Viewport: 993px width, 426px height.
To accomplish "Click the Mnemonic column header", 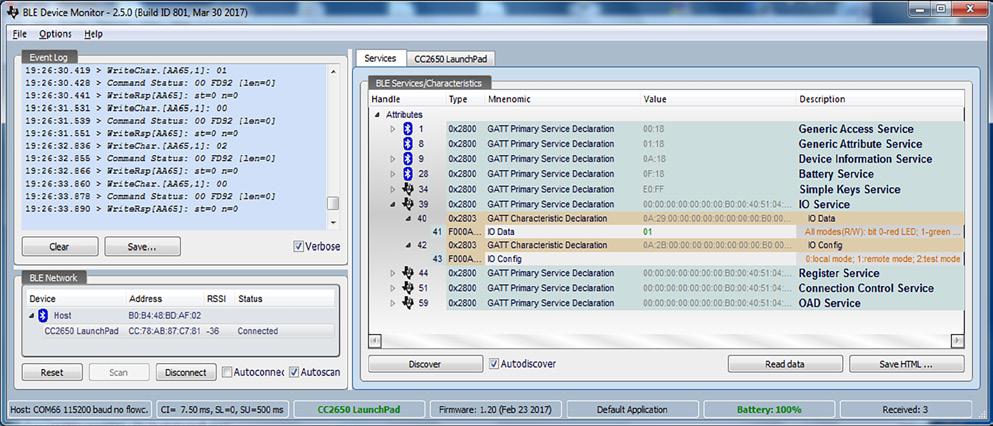I will (x=562, y=99).
